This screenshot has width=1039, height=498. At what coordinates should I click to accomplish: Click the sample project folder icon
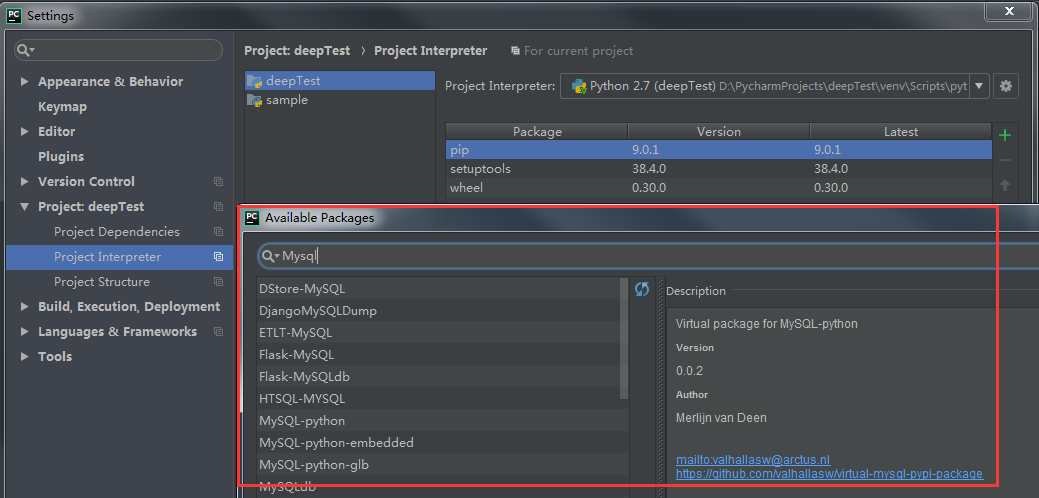click(x=254, y=101)
